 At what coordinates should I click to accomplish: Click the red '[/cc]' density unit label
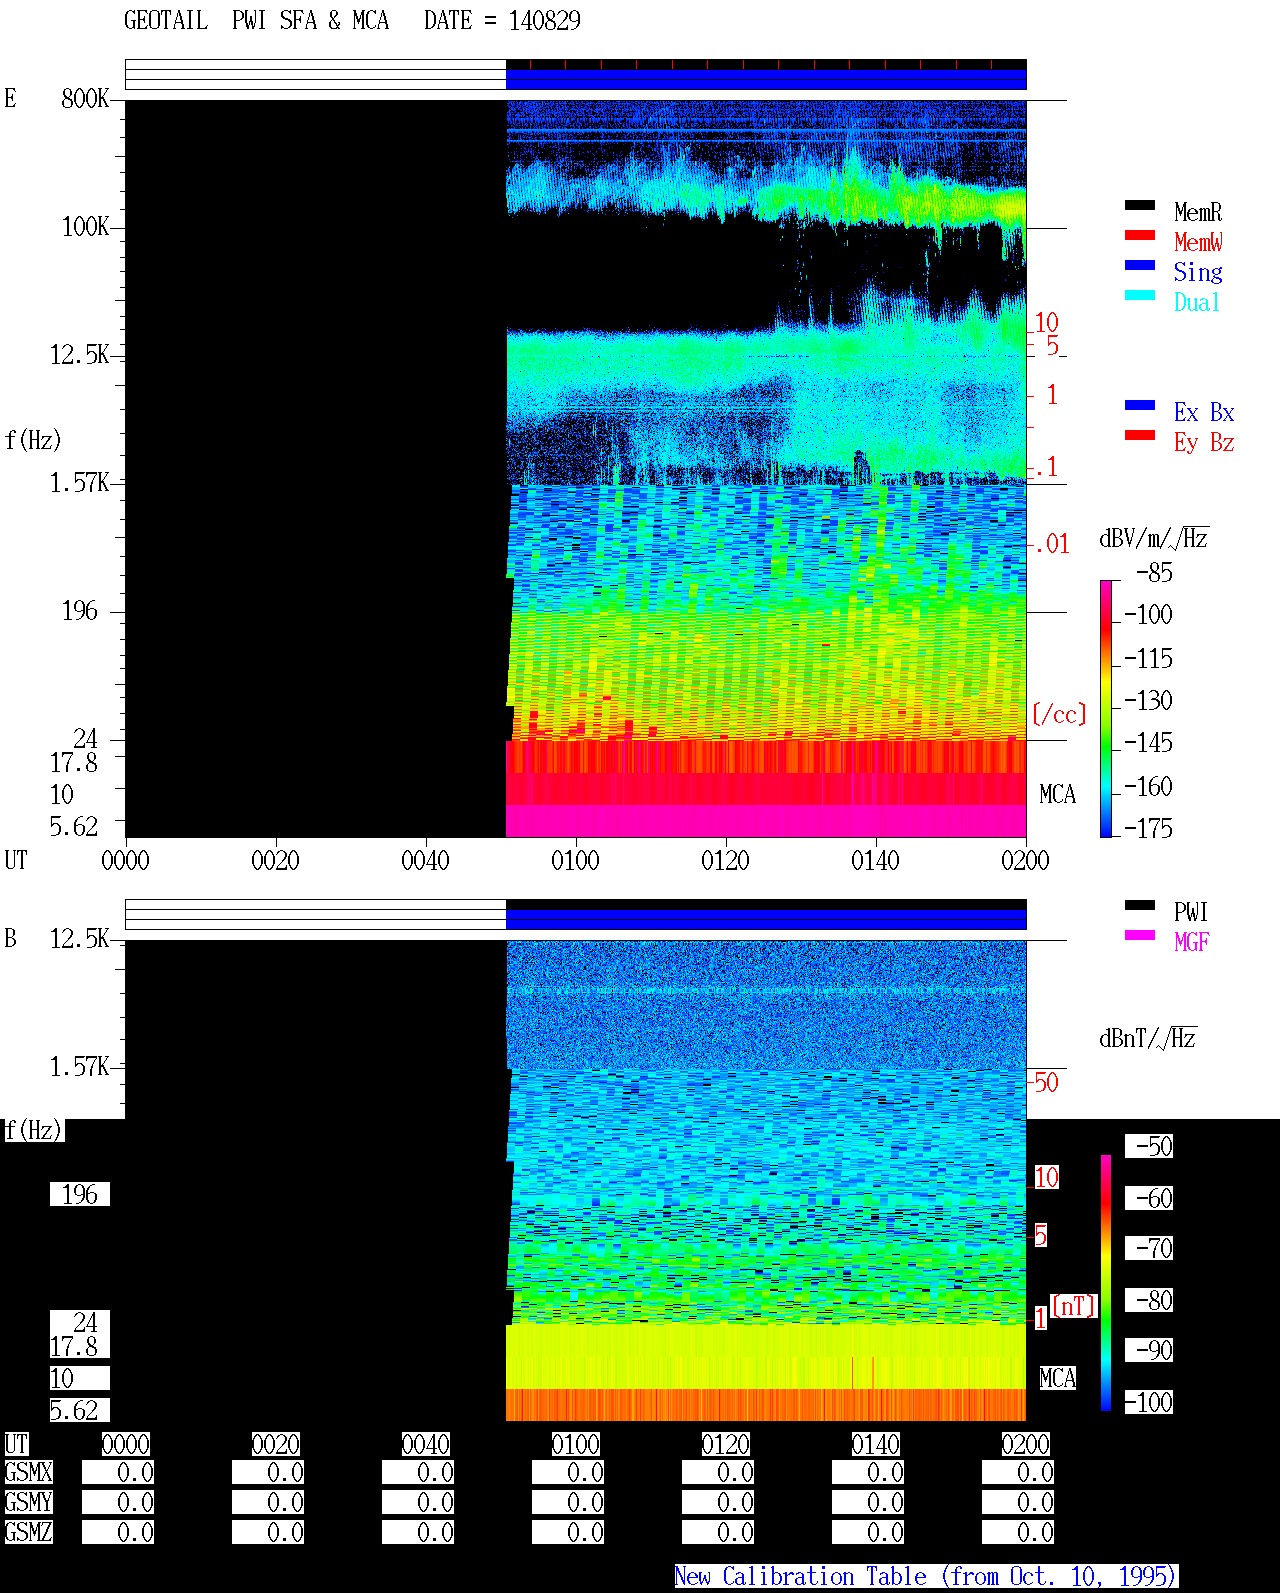click(1059, 714)
